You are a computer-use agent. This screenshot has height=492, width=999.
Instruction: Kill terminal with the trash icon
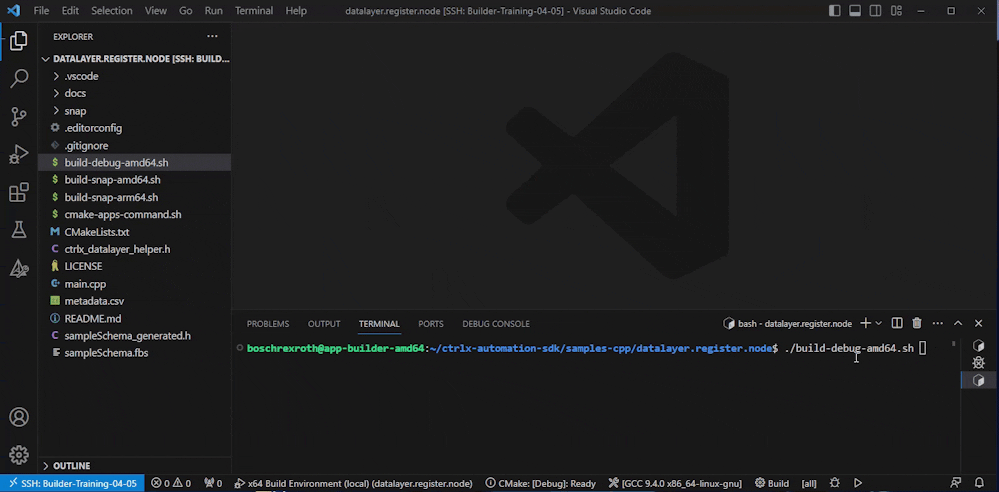pos(917,323)
